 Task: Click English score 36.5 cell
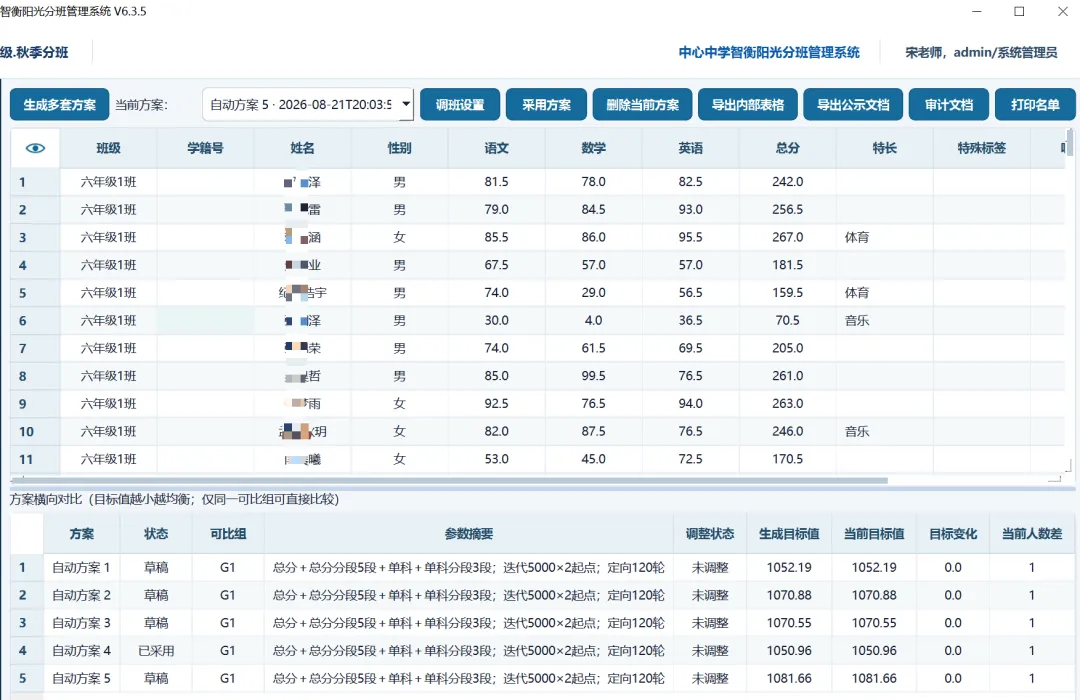690,320
